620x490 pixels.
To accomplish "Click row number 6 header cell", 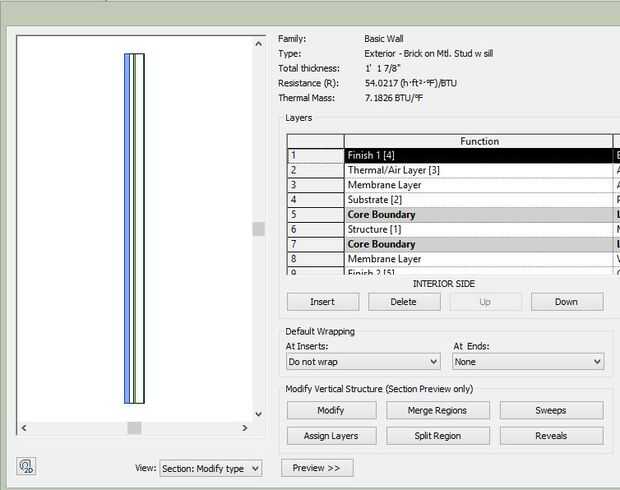I will tap(316, 229).
